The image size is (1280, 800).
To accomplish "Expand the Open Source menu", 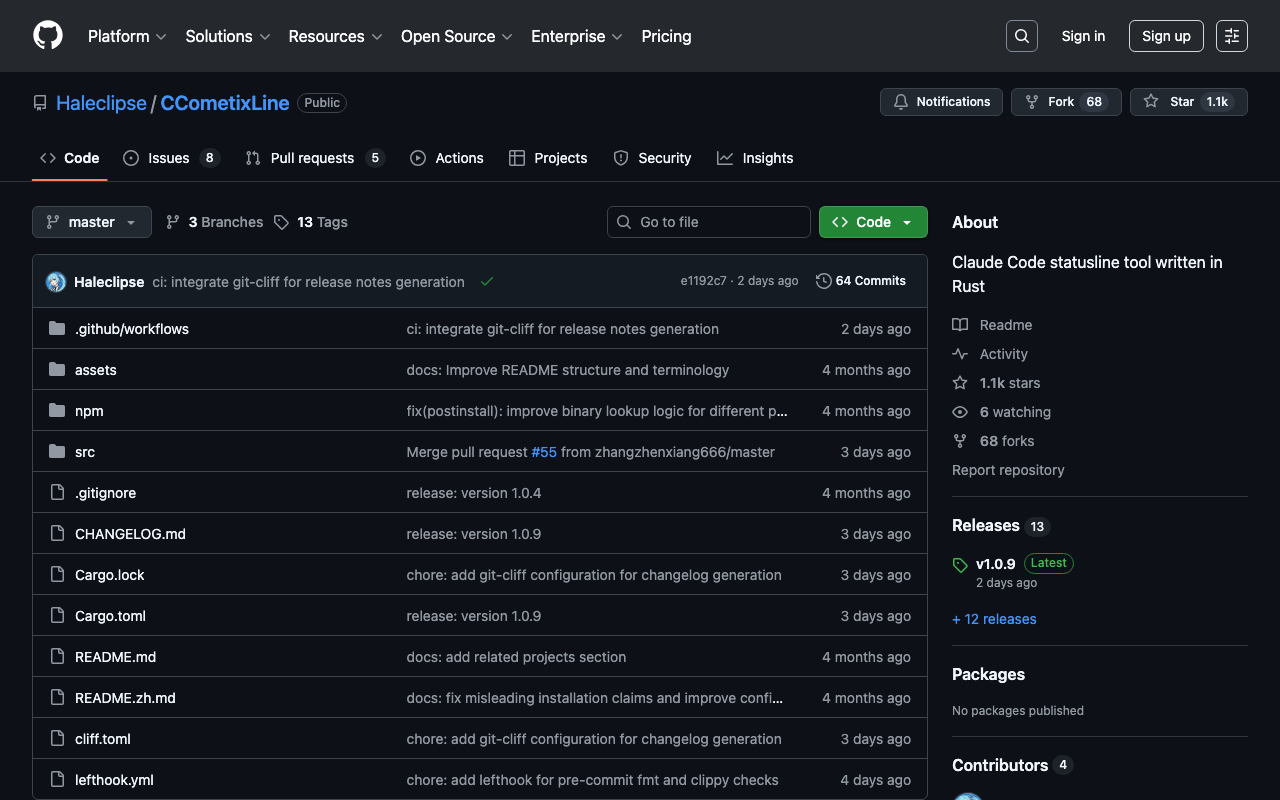I will pos(456,36).
